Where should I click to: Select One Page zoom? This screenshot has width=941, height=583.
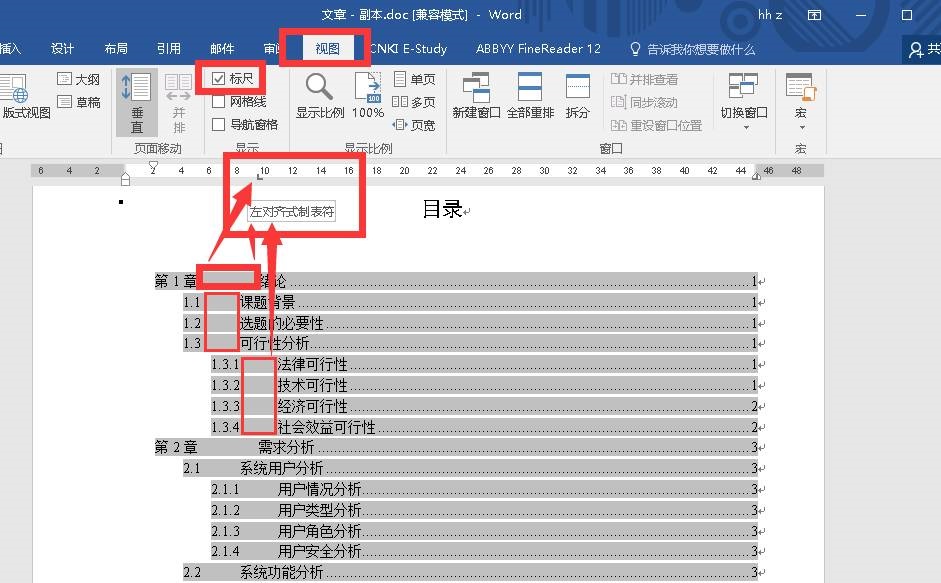pos(414,79)
